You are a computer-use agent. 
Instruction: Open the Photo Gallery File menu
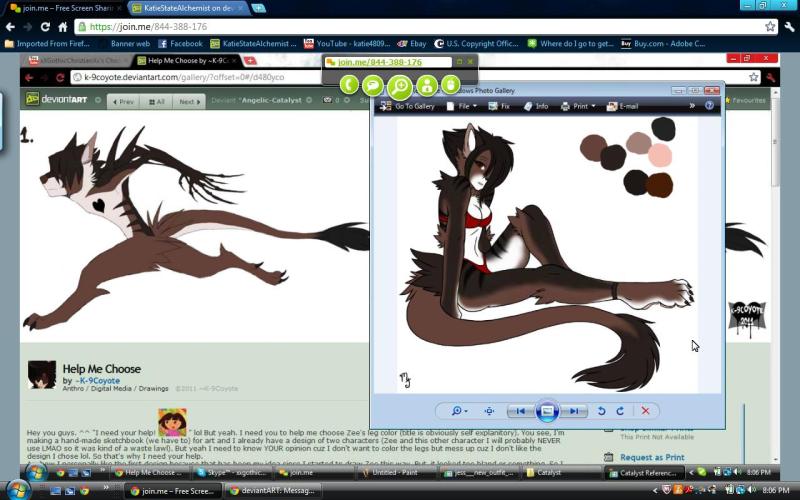(x=462, y=106)
